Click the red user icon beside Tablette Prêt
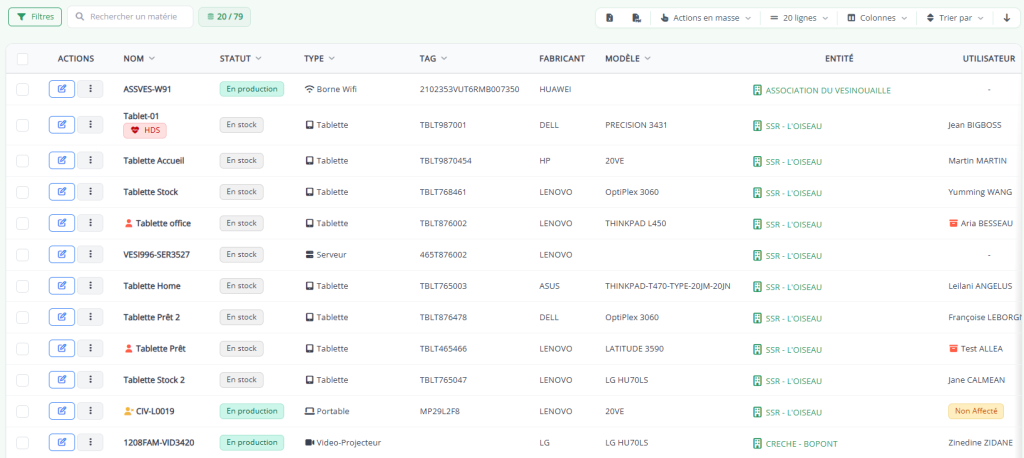This screenshot has height=458, width=1024. (x=128, y=348)
